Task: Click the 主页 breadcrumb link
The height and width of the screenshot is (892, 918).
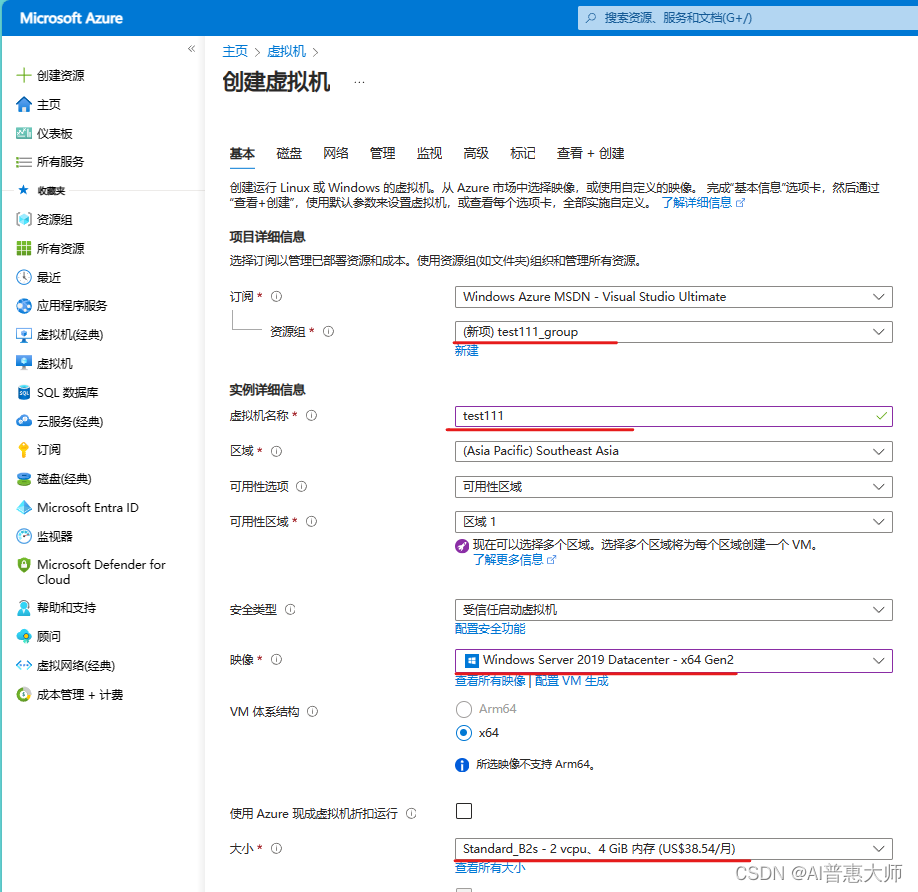Action: 235,52
